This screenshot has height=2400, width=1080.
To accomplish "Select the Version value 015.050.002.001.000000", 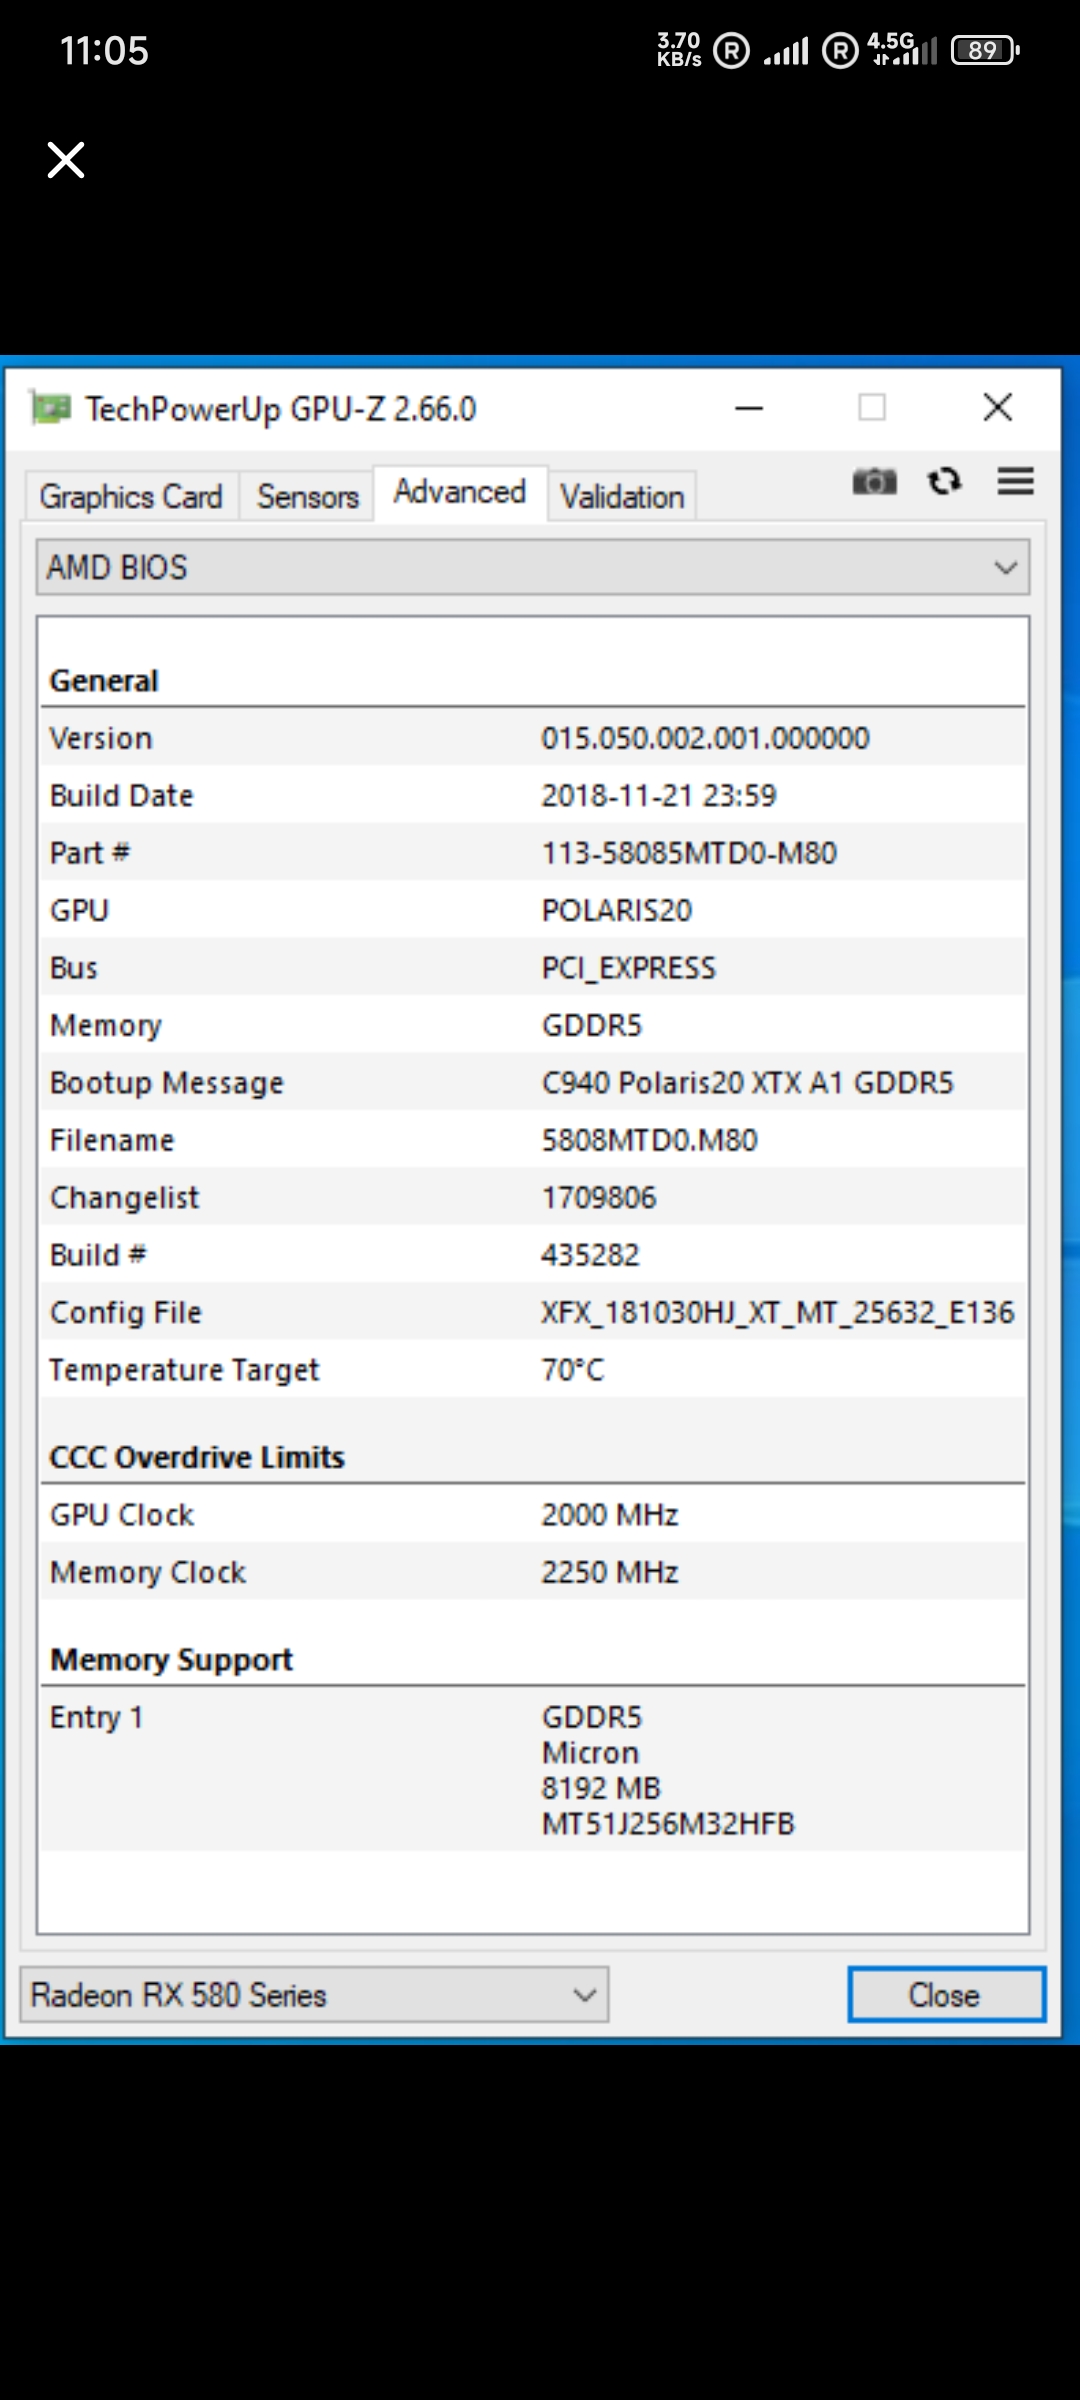I will click(706, 738).
